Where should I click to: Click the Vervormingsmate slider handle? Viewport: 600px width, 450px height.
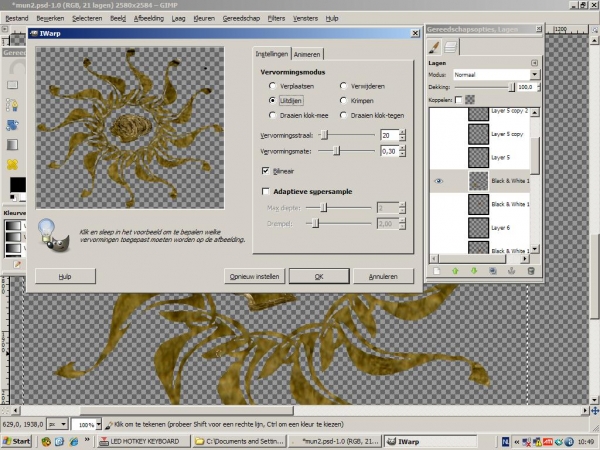tap(336, 151)
